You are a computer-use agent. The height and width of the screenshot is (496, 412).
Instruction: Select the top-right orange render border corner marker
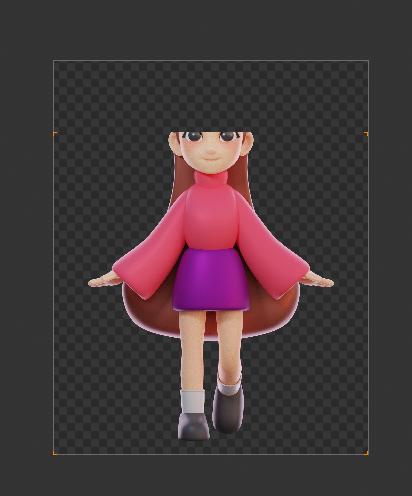[366, 134]
